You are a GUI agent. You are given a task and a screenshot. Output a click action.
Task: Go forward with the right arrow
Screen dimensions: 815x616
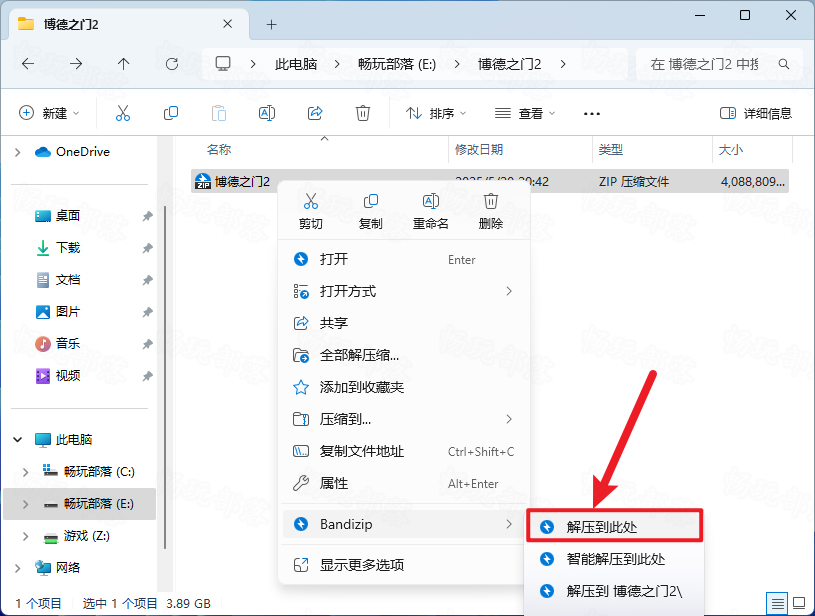76,64
